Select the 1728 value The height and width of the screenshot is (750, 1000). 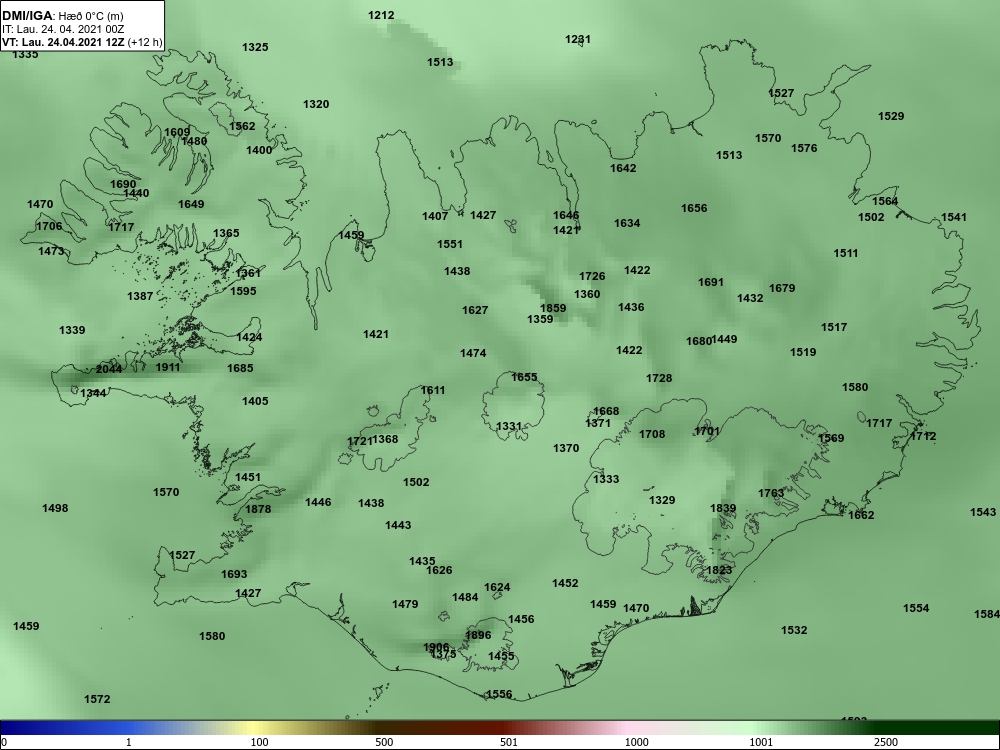tap(659, 378)
